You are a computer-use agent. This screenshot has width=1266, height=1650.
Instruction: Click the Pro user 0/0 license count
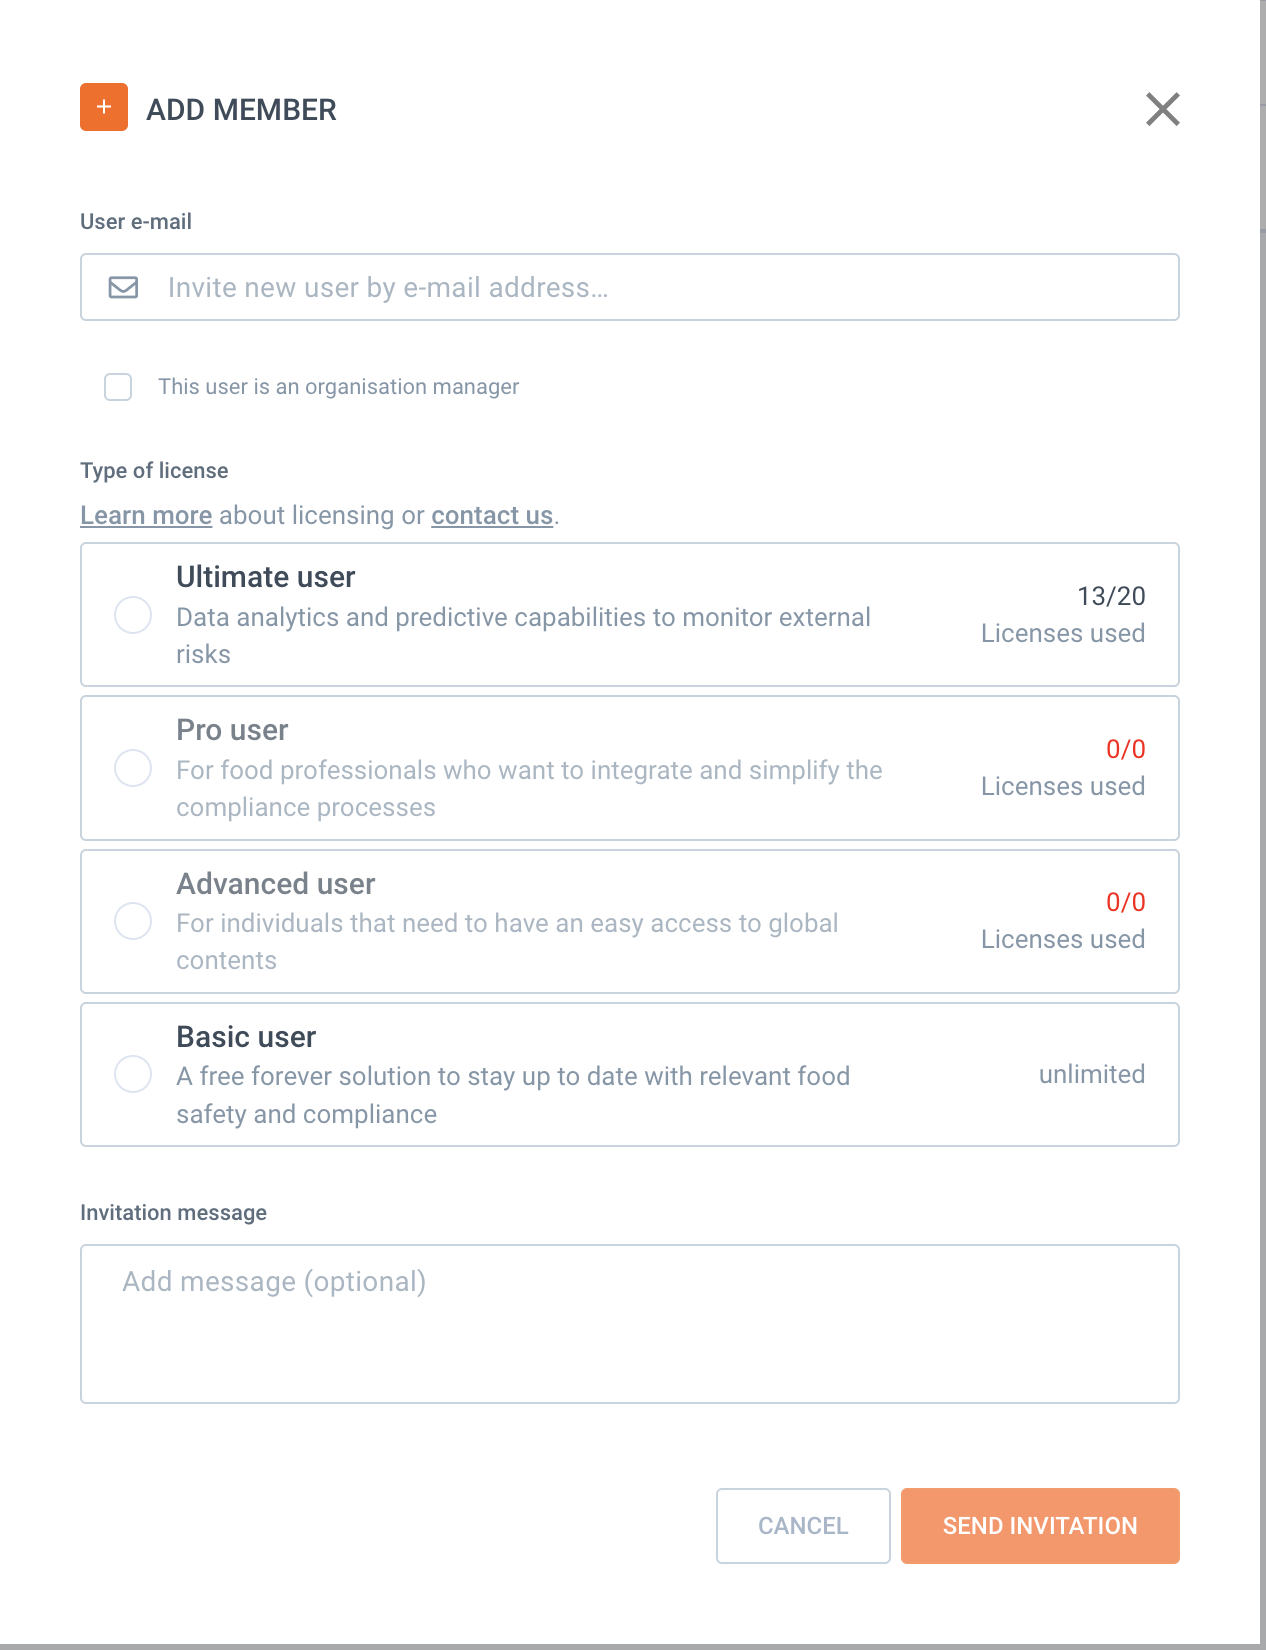pyautogui.click(x=1125, y=750)
